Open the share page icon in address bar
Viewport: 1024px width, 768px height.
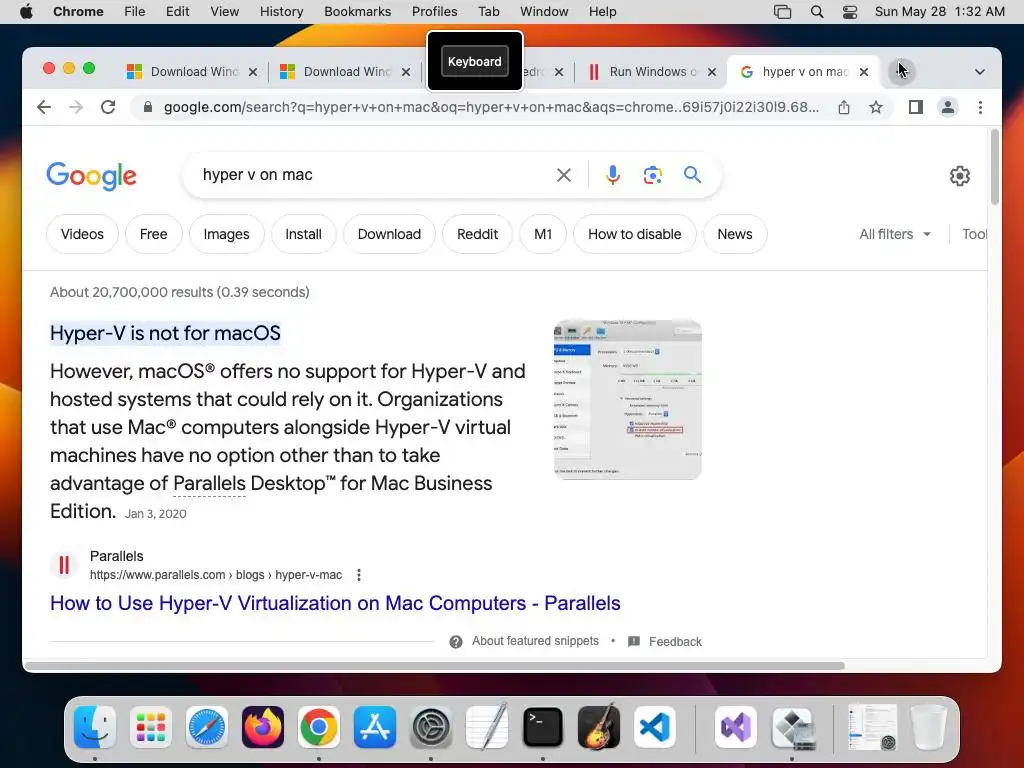(844, 107)
